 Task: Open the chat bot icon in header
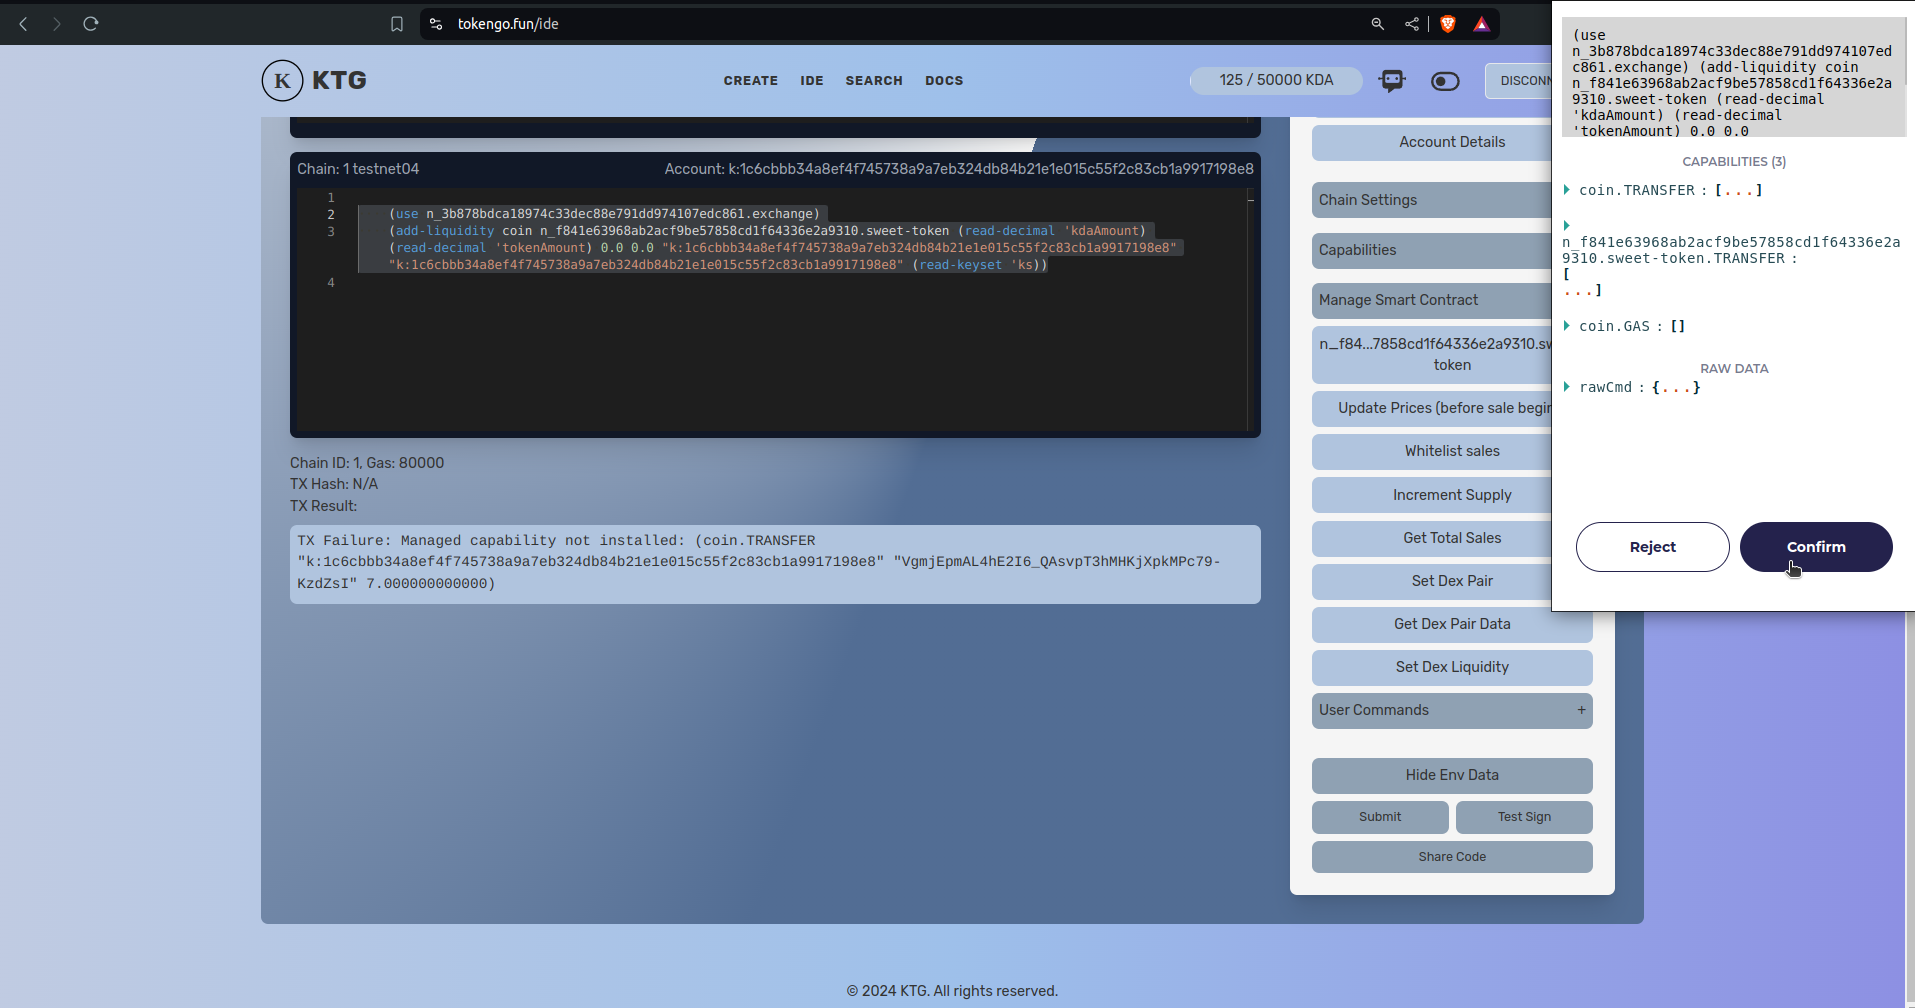pyautogui.click(x=1392, y=81)
